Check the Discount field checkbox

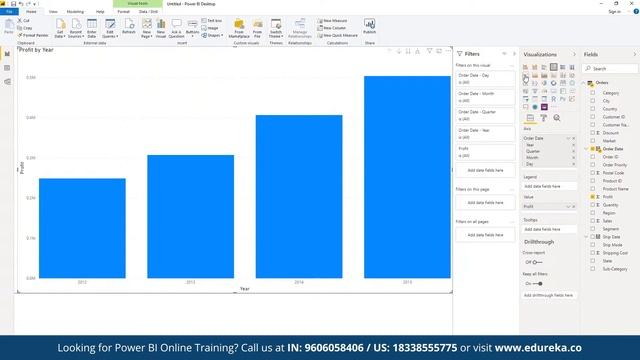[593, 133]
